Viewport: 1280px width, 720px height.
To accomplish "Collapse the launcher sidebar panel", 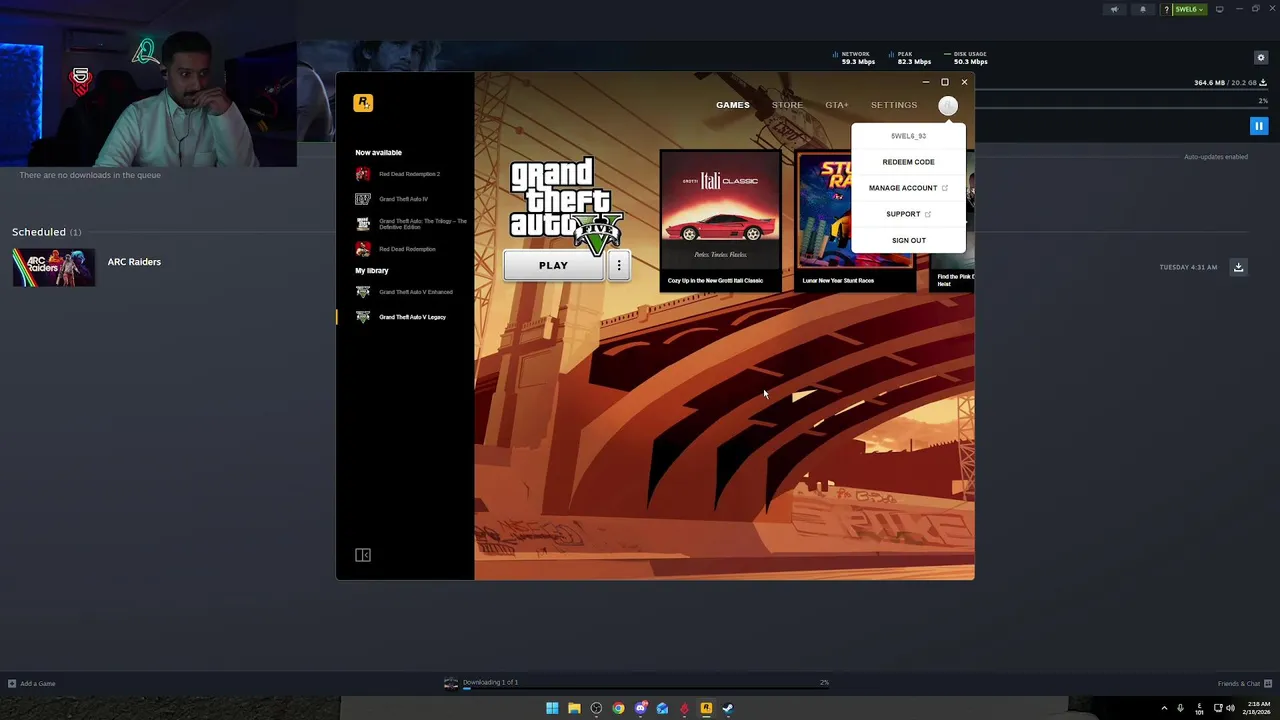I will point(363,555).
